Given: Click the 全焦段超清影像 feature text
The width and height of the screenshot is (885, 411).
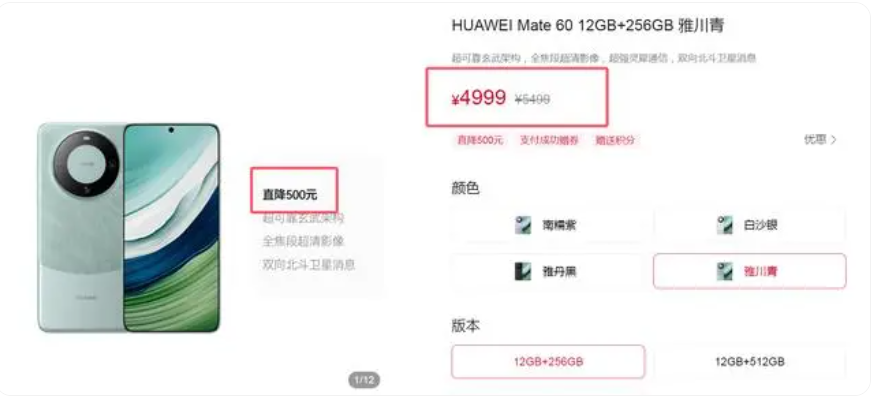Looking at the screenshot, I should (303, 242).
